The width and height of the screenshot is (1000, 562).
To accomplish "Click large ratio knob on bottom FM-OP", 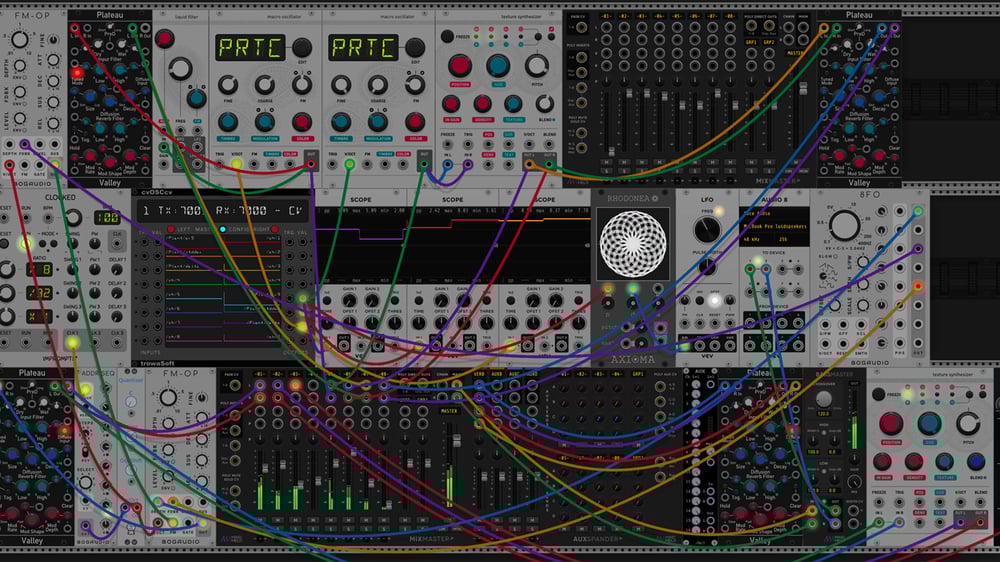I will coord(168,397).
